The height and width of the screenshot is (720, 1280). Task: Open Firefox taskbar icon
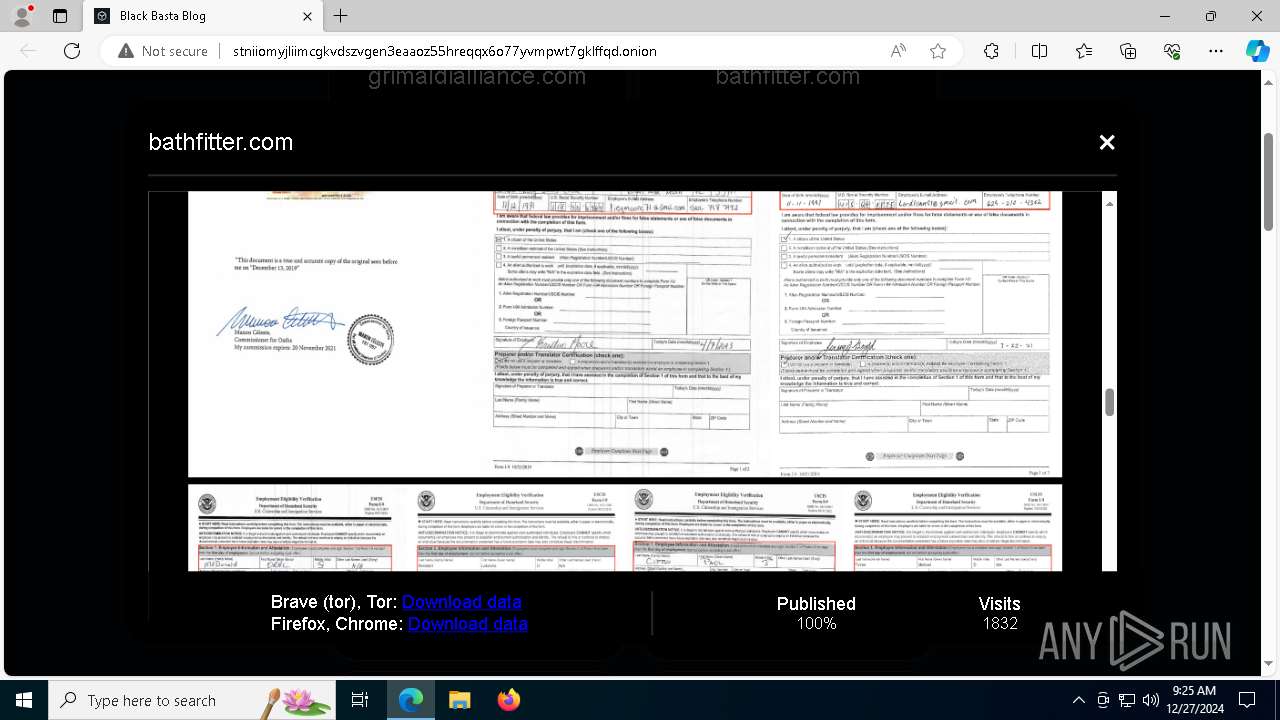tap(509, 700)
